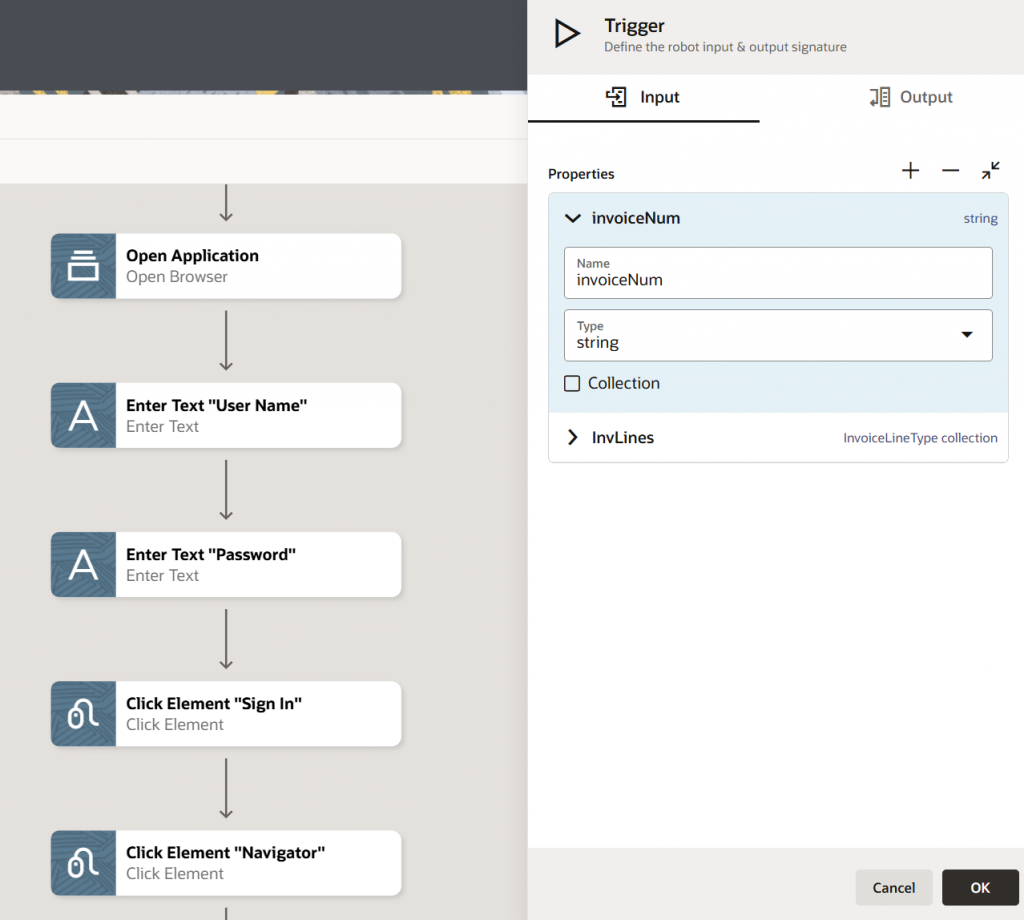The width and height of the screenshot is (1024, 920).
Task: Click the Trigger play icon
Action: point(567,34)
